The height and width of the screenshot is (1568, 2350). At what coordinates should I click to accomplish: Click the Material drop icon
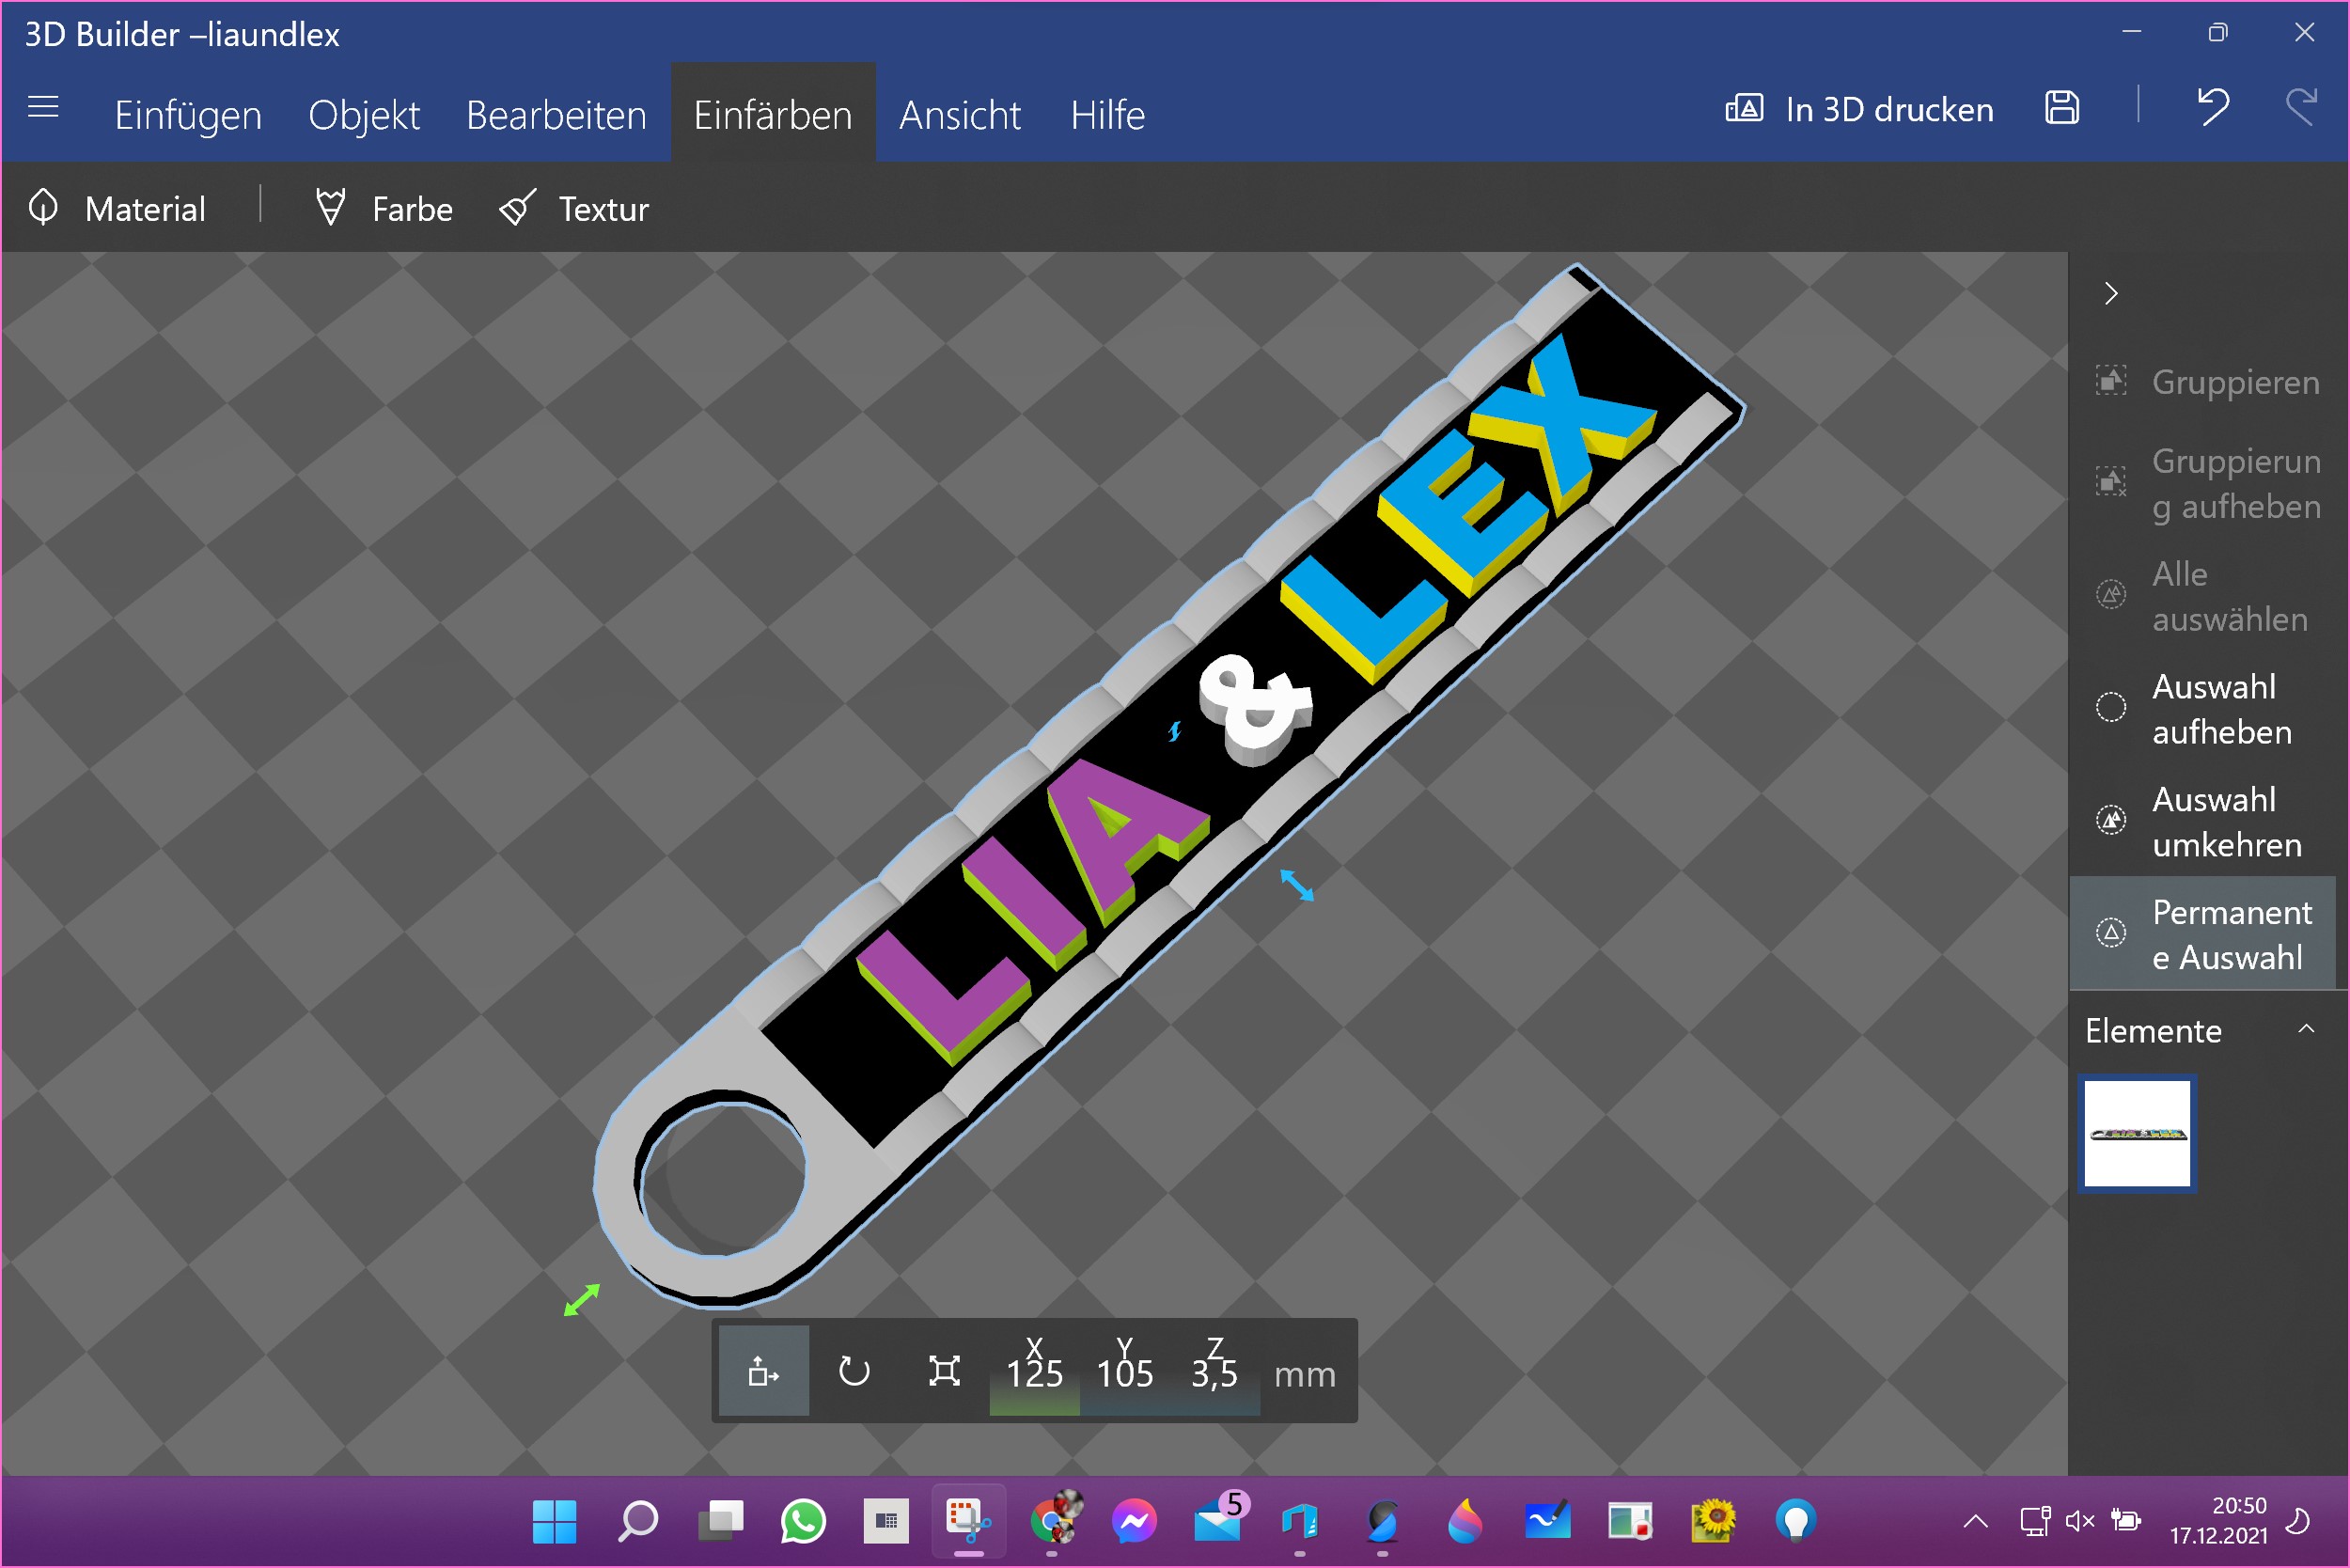[x=43, y=208]
